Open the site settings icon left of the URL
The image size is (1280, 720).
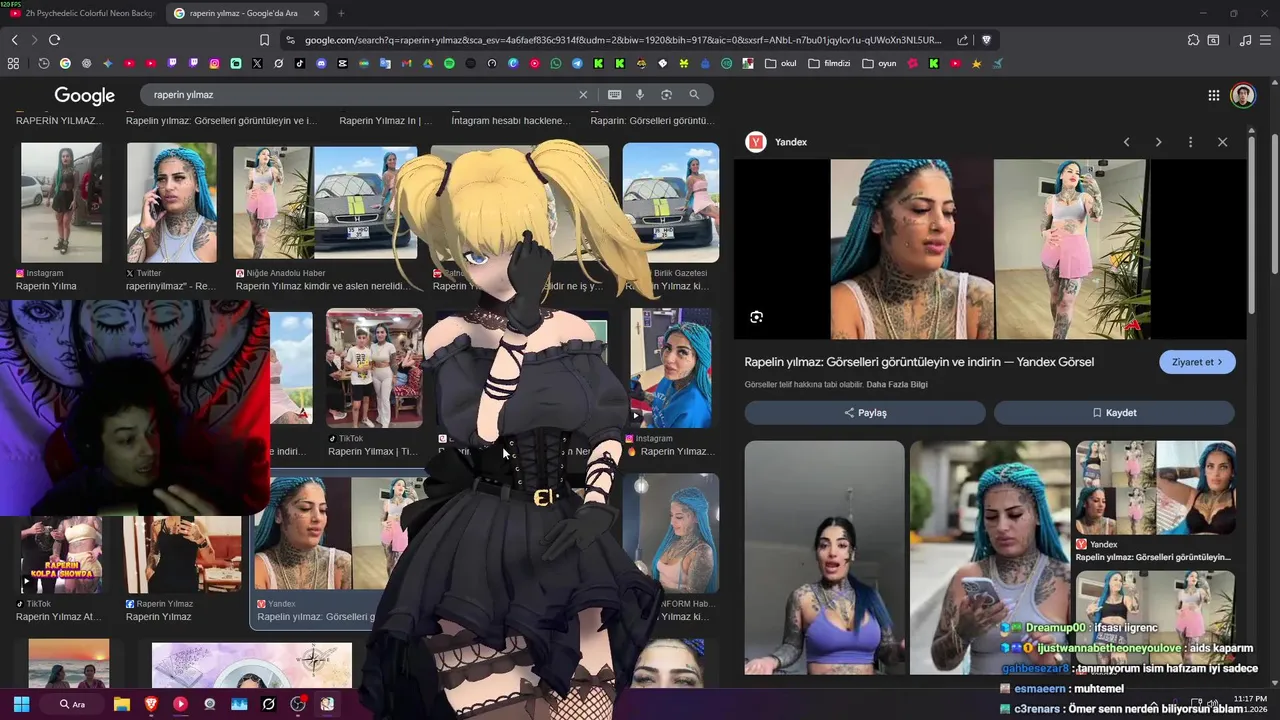[290, 40]
